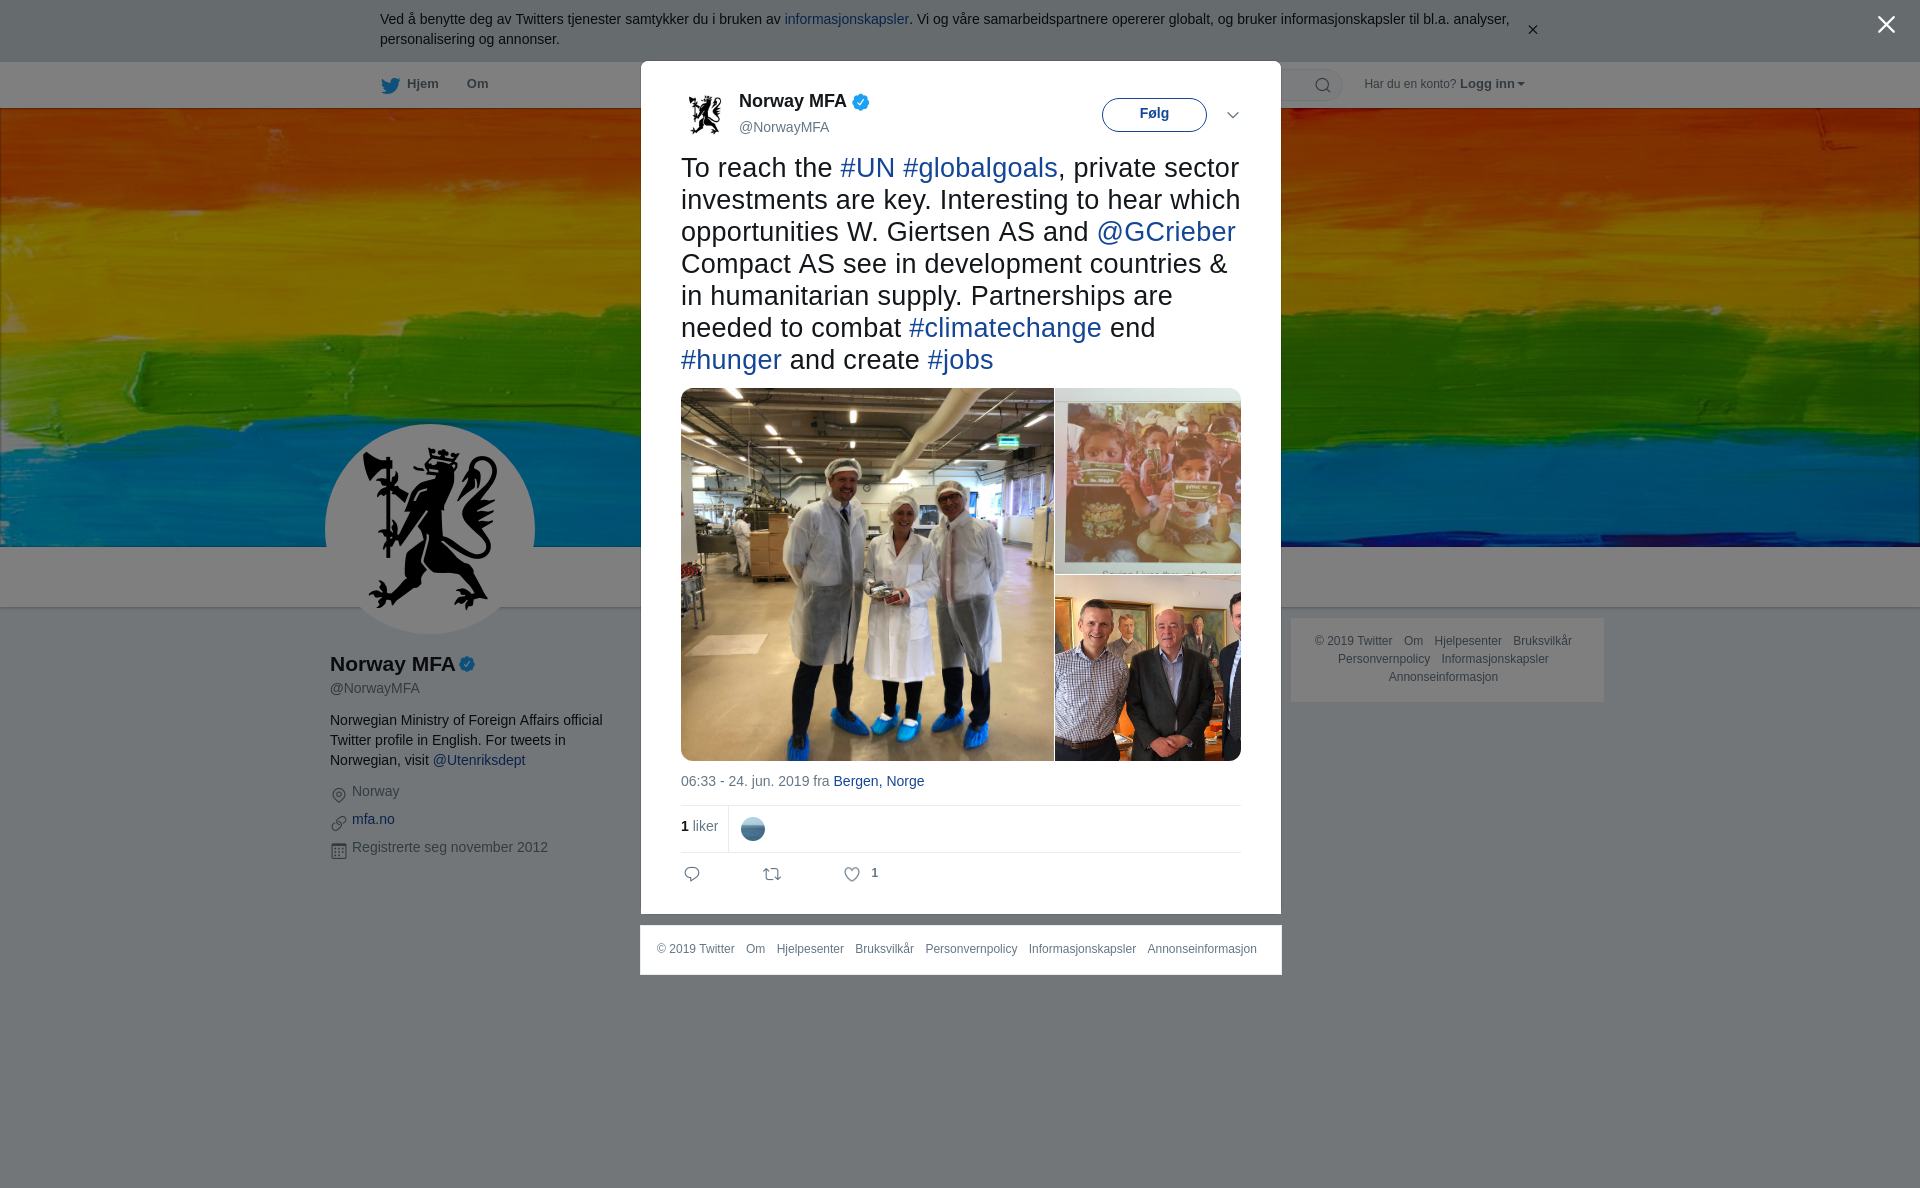Open the children photo thumbnail
1920x1188 pixels.
coord(1148,481)
